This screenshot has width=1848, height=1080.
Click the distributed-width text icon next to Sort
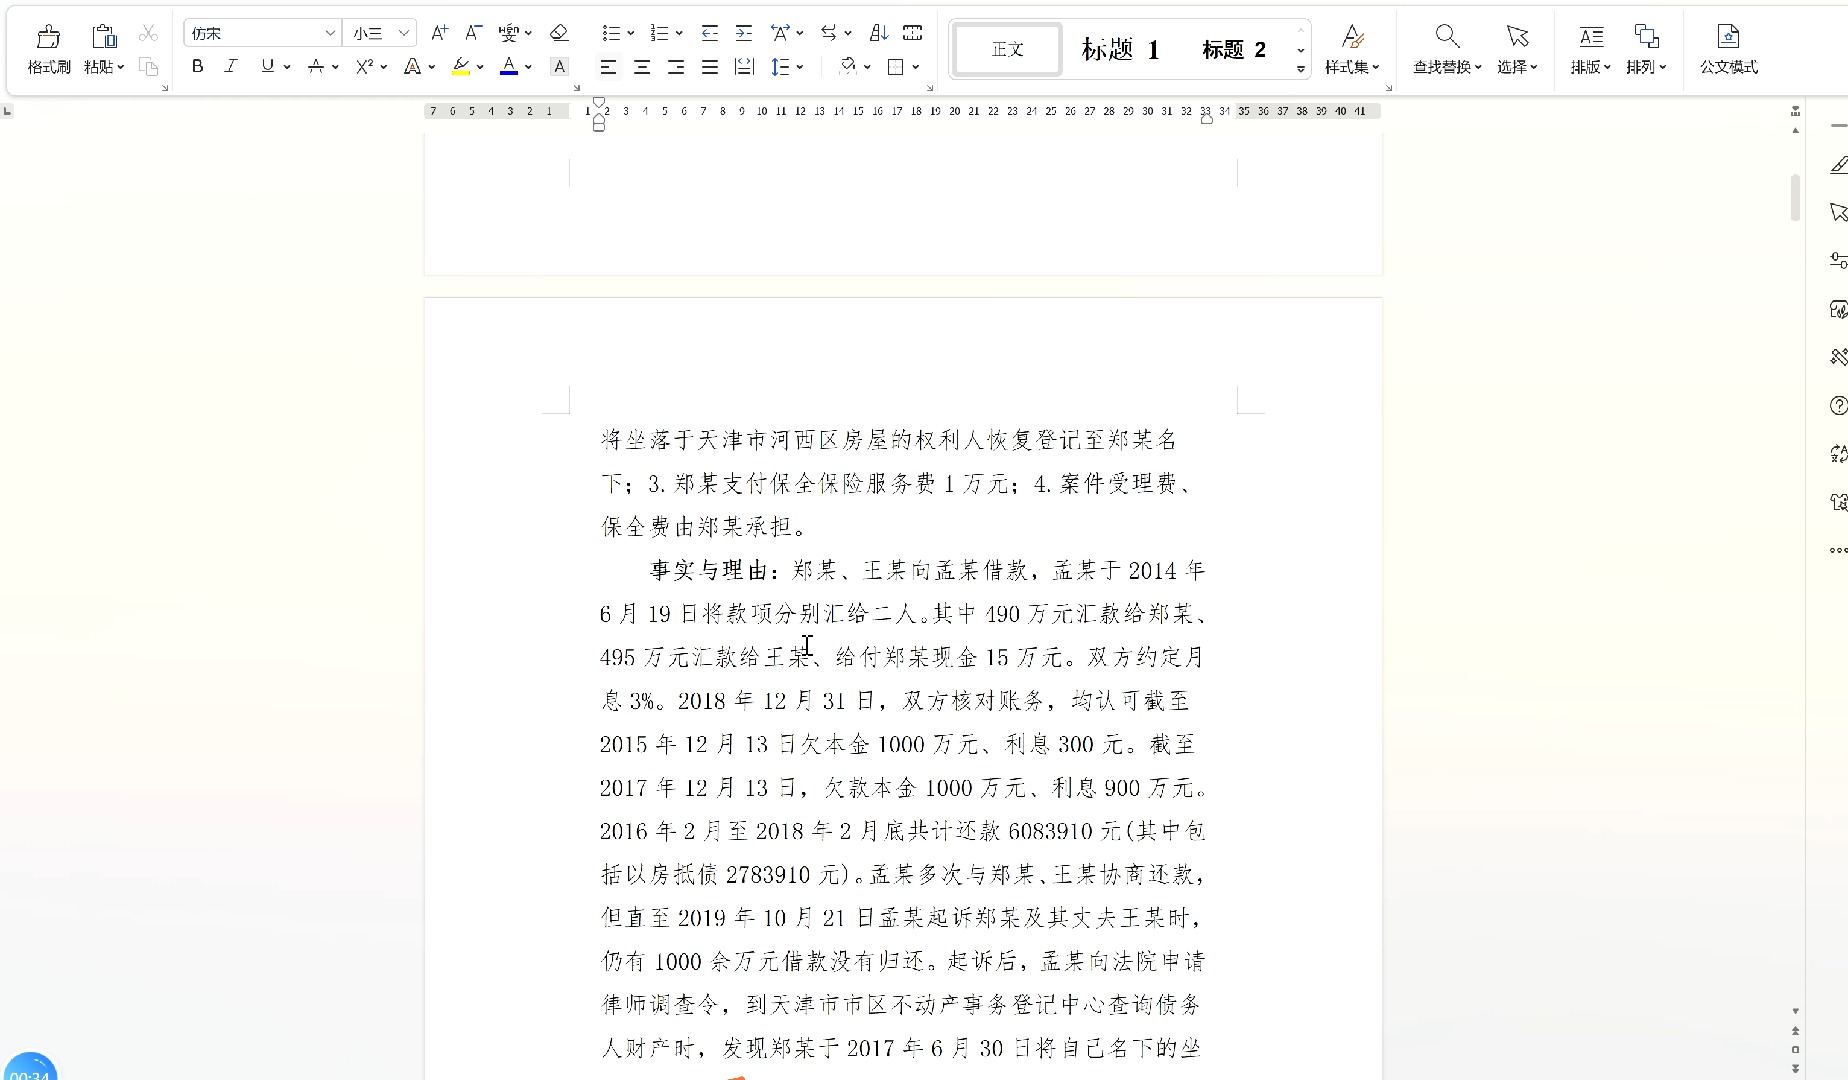pyautogui.click(x=912, y=33)
